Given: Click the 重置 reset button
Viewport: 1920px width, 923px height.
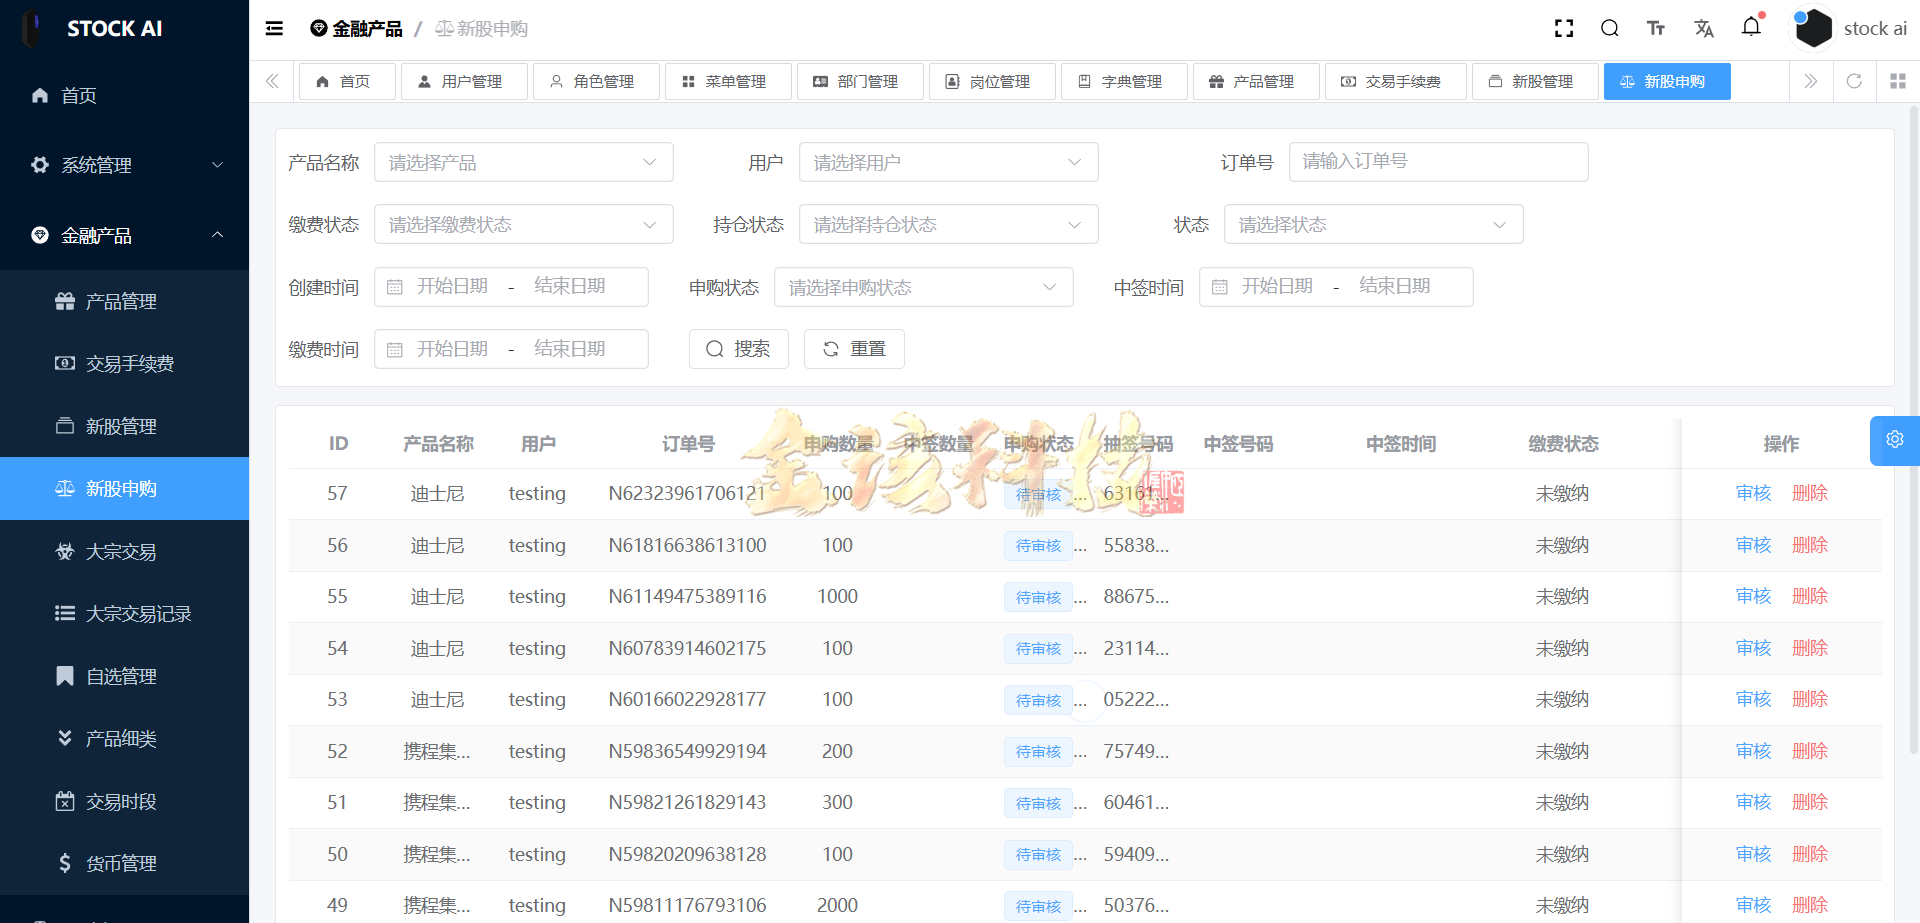Looking at the screenshot, I should pyautogui.click(x=854, y=348).
